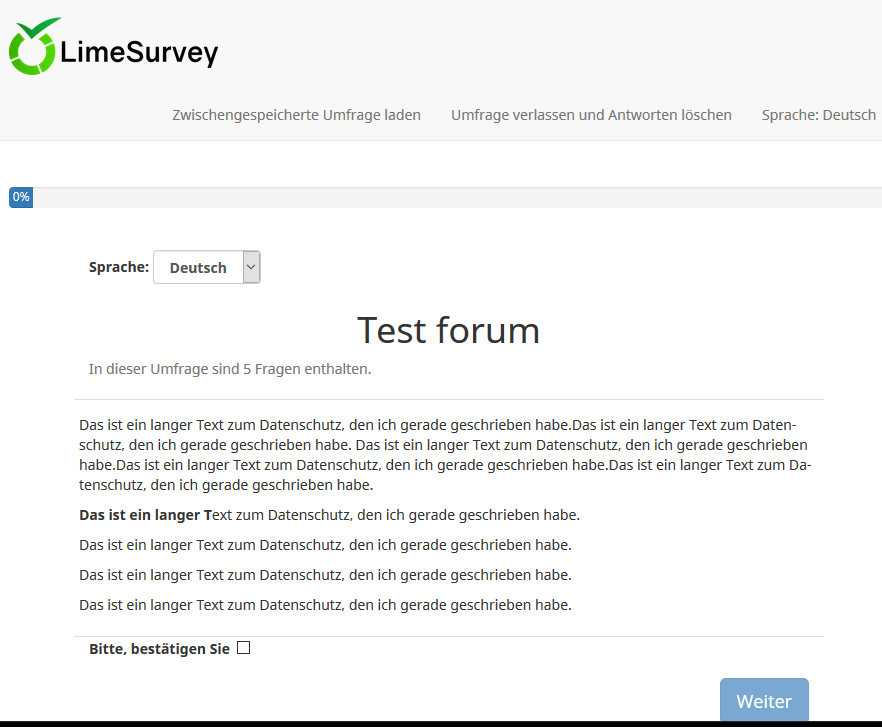Tick the Bitte, bestätigen Sie checkbox
882x727 pixels.
point(244,648)
